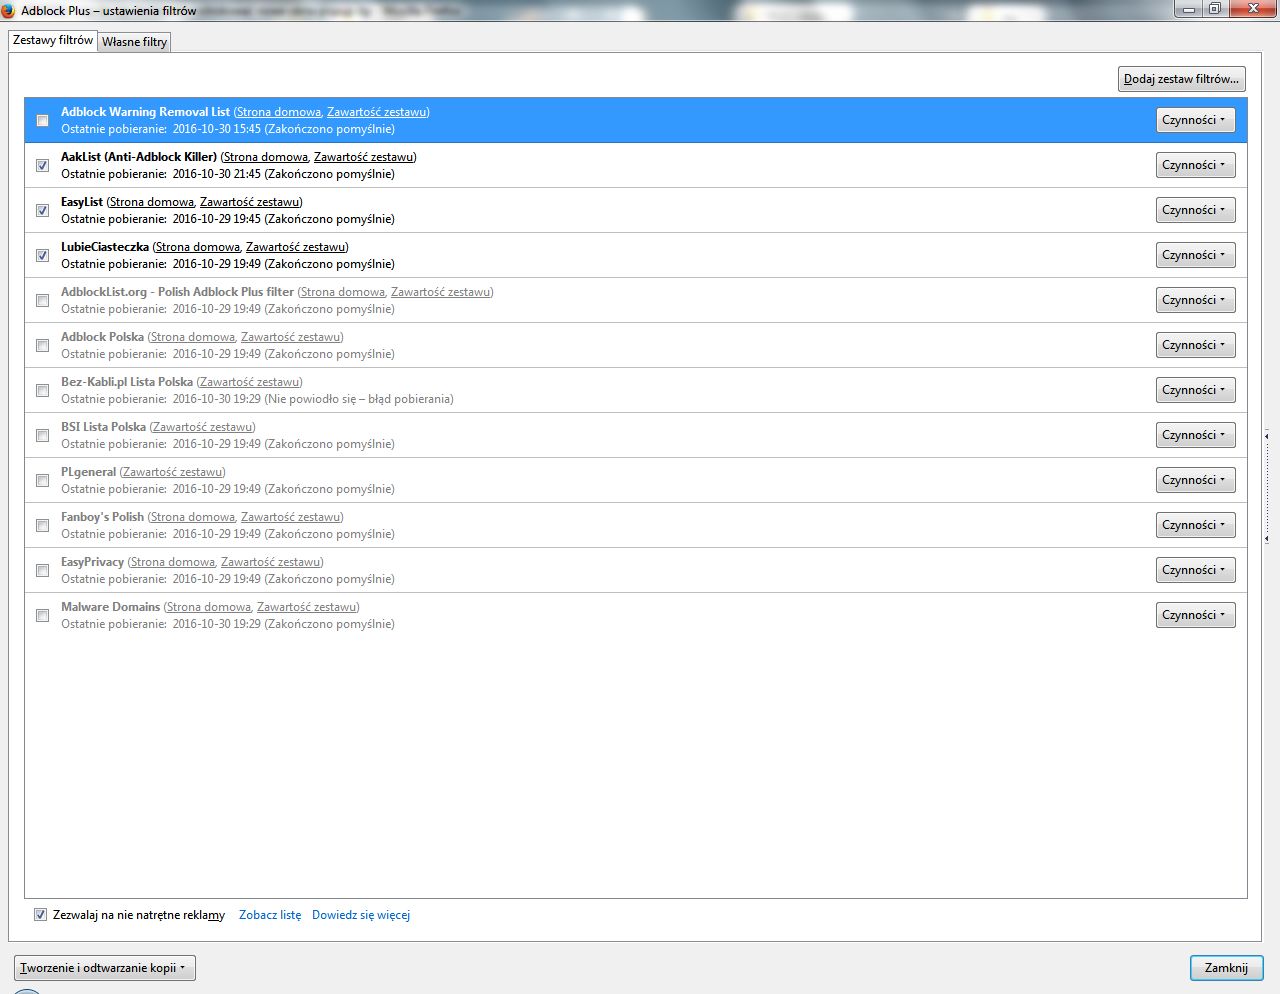This screenshot has height=994, width=1280.
Task: Open the 'Zobacz listę' link
Action: 270,915
